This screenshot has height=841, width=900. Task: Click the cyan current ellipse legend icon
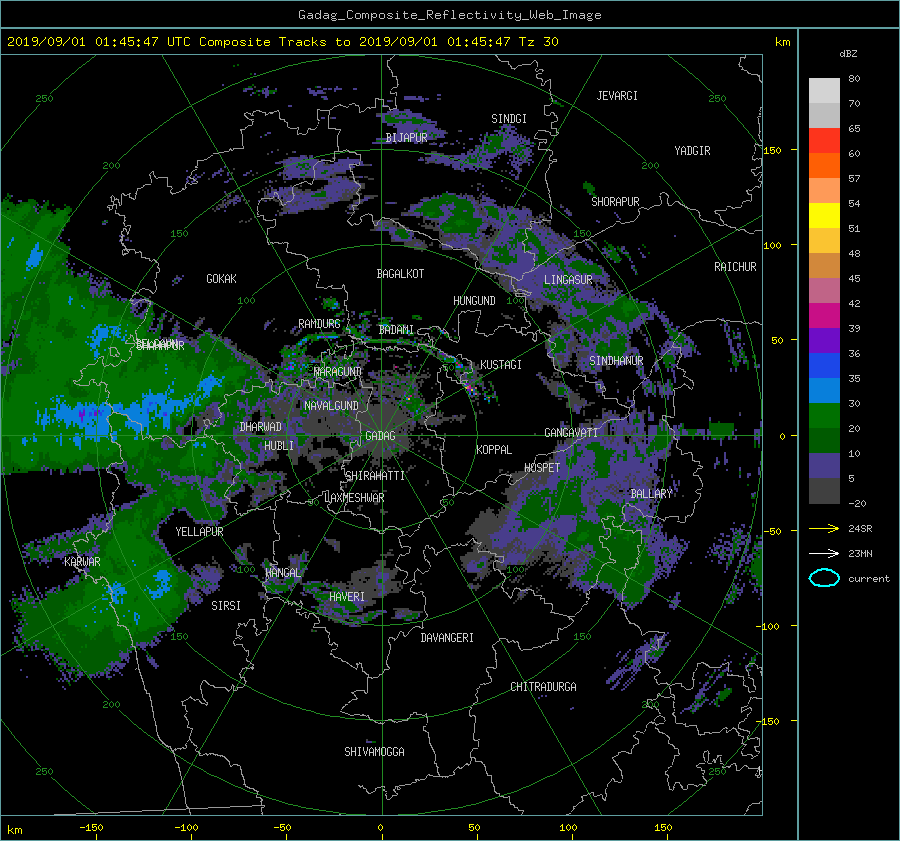(x=824, y=578)
